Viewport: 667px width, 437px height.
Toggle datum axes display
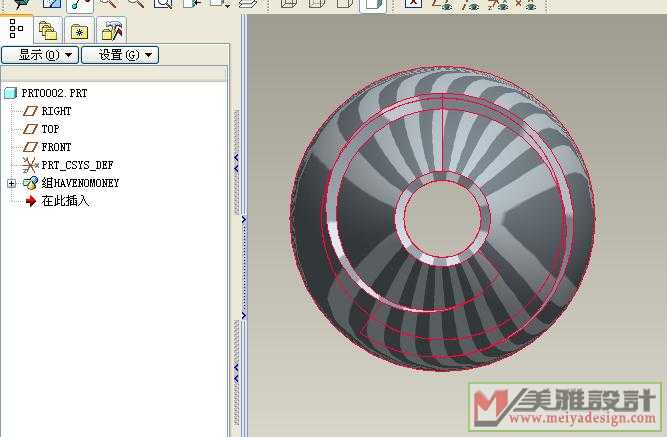pos(470,4)
